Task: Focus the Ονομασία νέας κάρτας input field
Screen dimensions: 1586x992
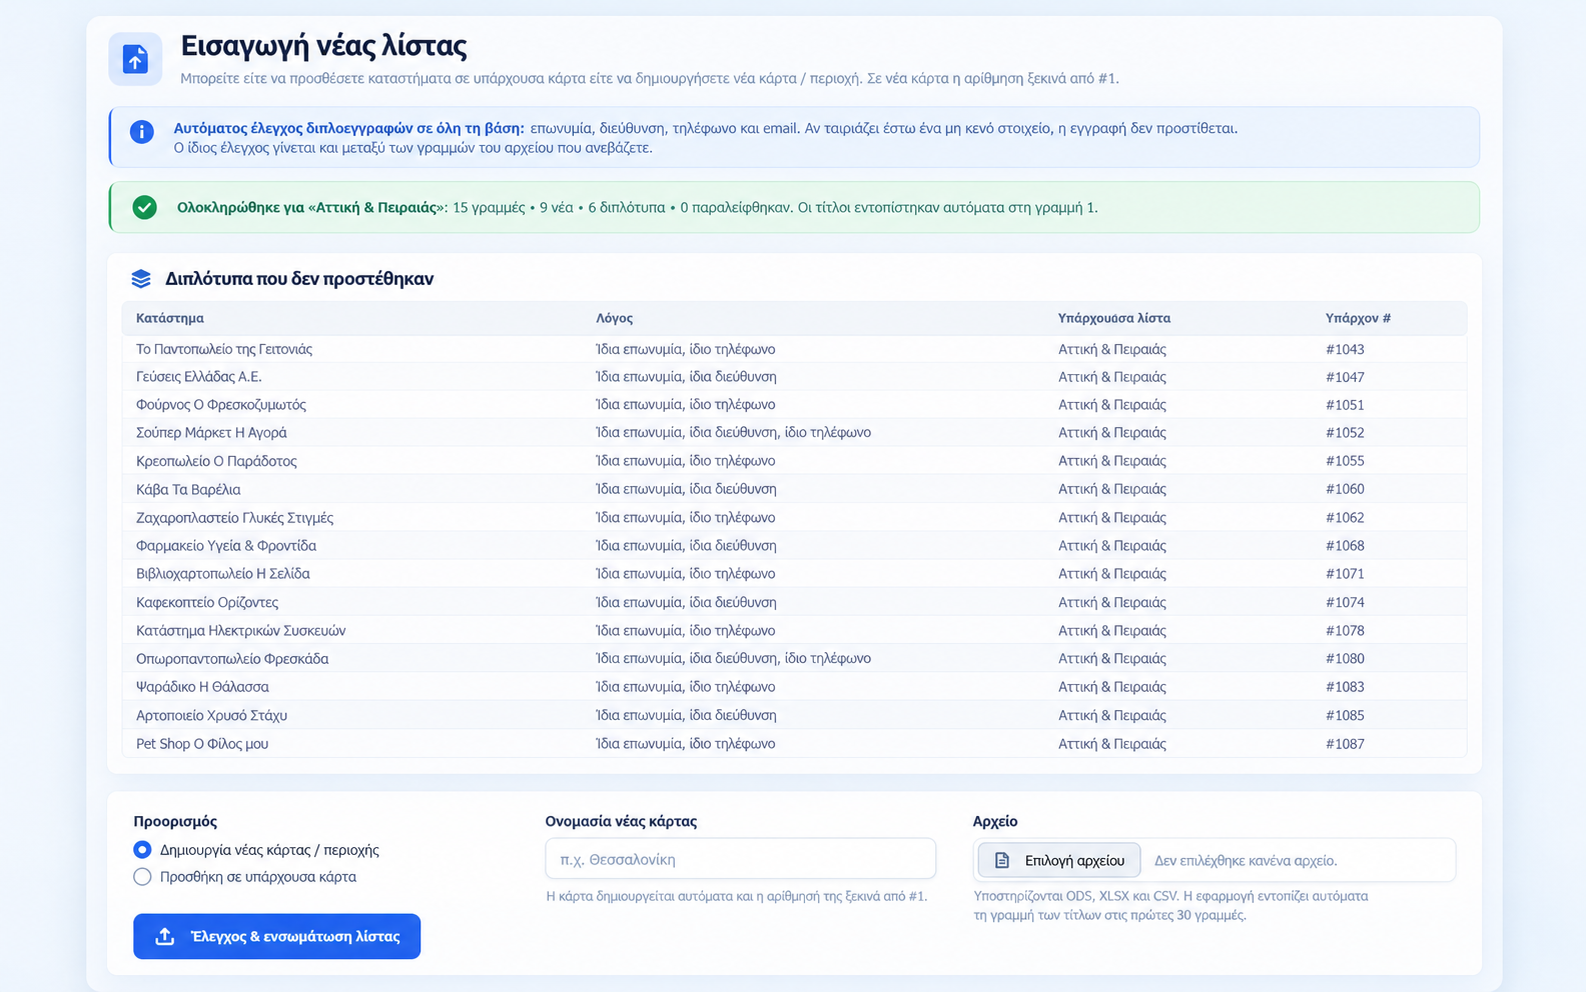Action: point(740,859)
